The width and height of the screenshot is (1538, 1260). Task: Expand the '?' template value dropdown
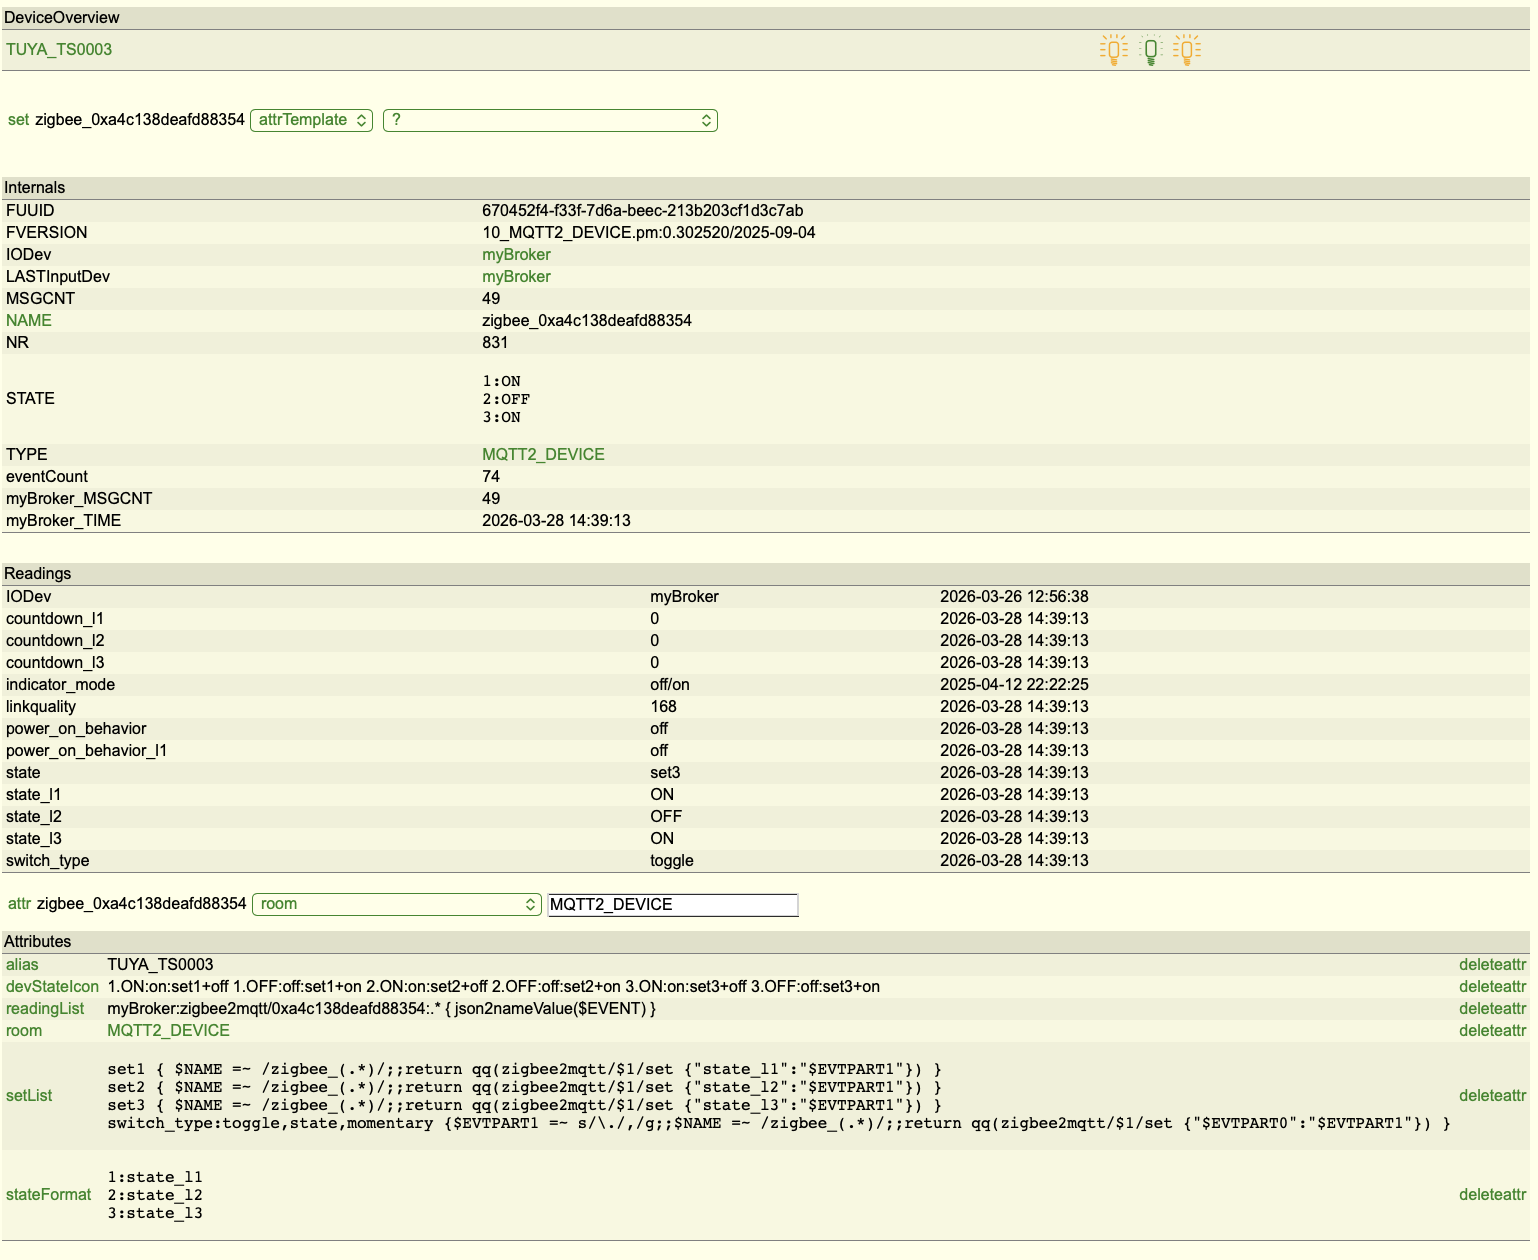(x=550, y=120)
